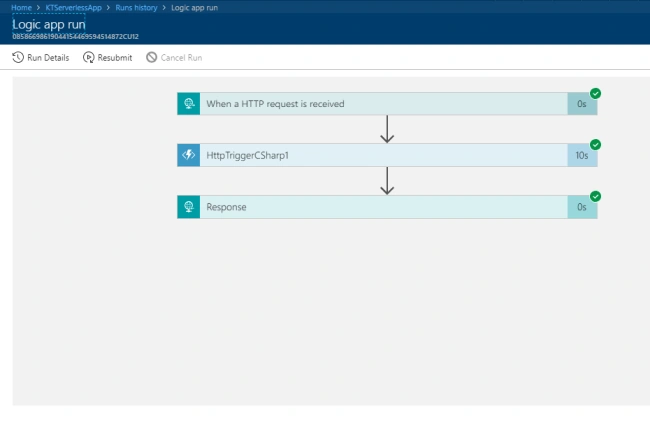Click the Cancel Run label
This screenshot has width=650, height=421.
point(181,58)
